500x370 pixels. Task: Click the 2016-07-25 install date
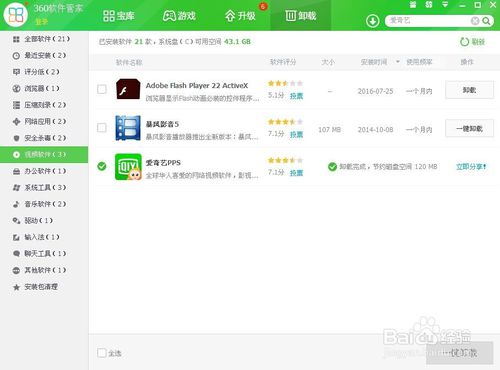click(x=375, y=91)
